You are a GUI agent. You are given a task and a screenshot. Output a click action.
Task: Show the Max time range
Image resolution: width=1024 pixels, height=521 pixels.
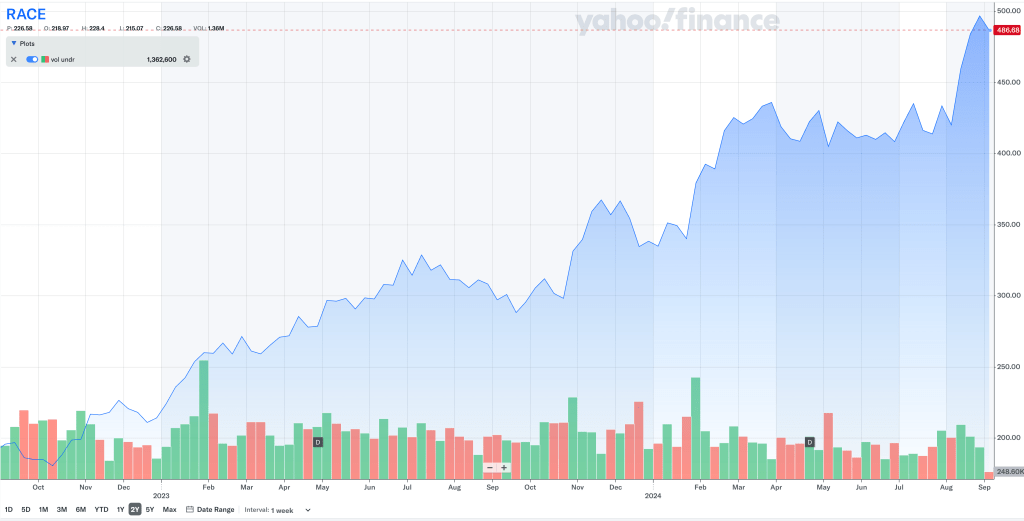coord(169,509)
